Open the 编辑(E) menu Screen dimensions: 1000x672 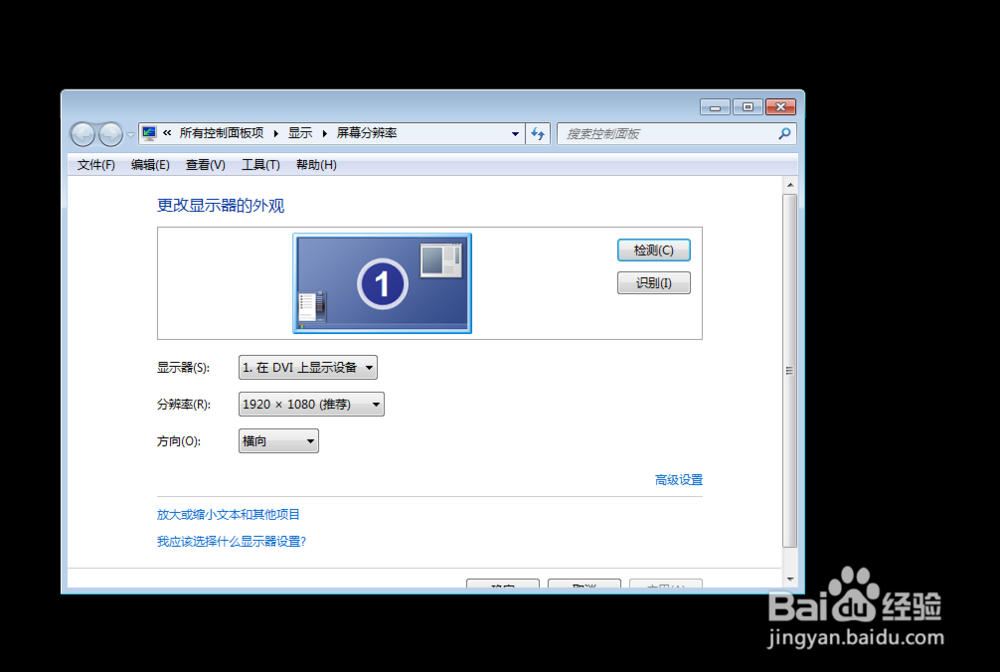[x=150, y=165]
